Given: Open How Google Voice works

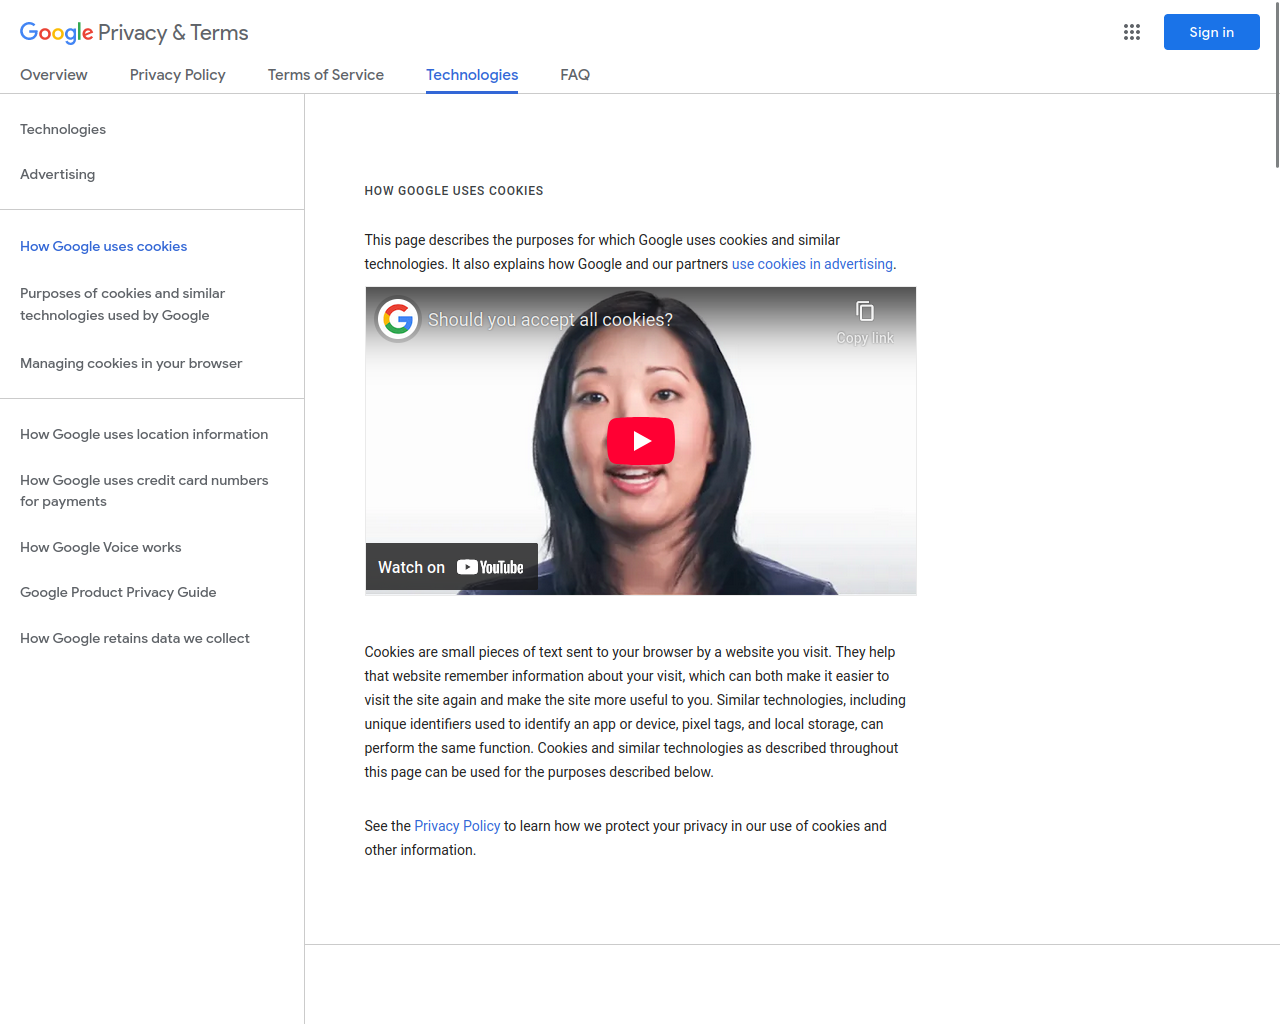Looking at the screenshot, I should tap(101, 547).
